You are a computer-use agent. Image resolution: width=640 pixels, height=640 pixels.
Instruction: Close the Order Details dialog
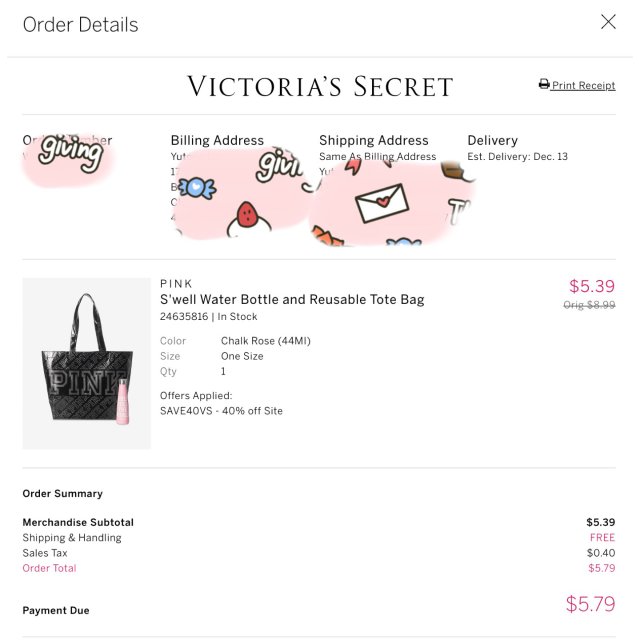tap(608, 22)
